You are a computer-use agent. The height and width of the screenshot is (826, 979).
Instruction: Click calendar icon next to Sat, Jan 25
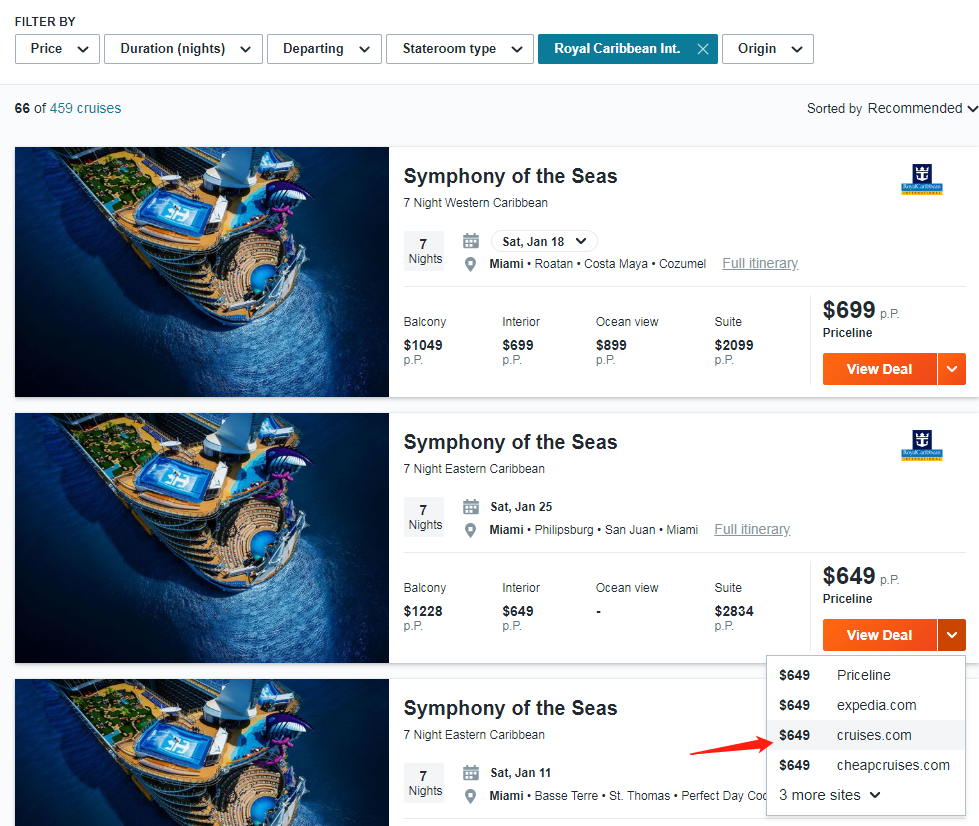click(471, 507)
